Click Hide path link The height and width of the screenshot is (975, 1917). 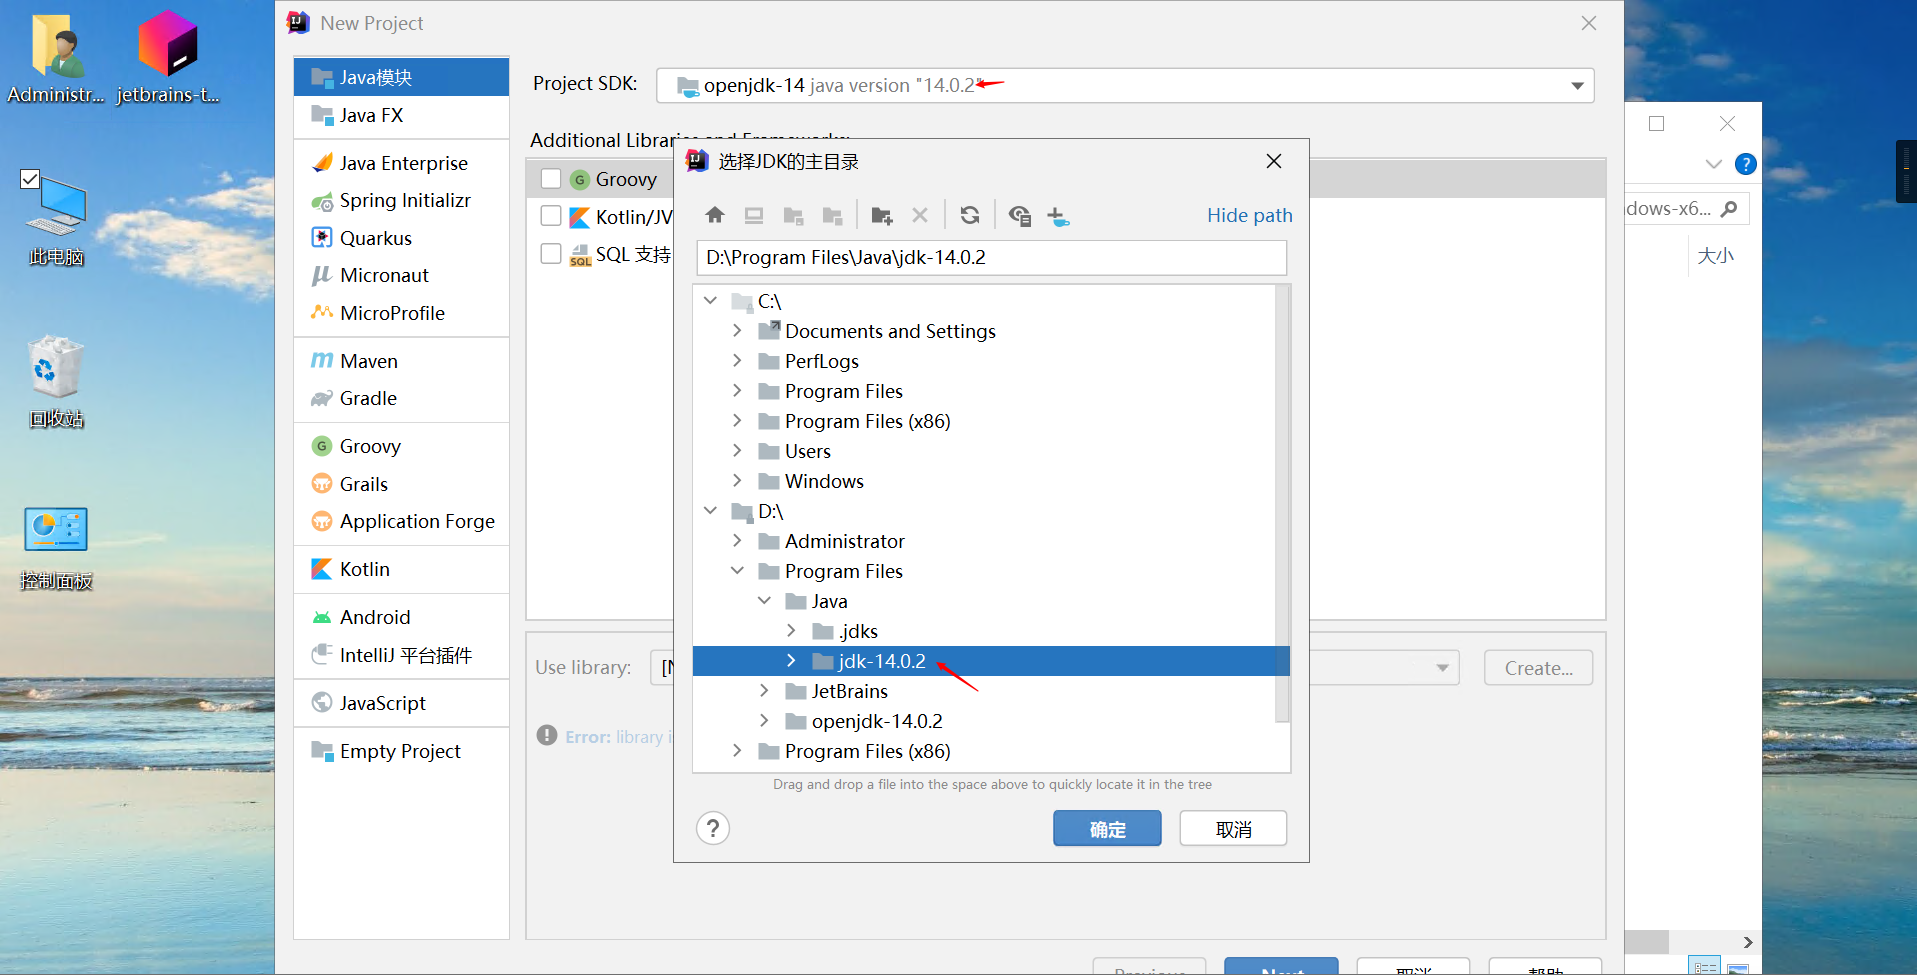[x=1249, y=215]
